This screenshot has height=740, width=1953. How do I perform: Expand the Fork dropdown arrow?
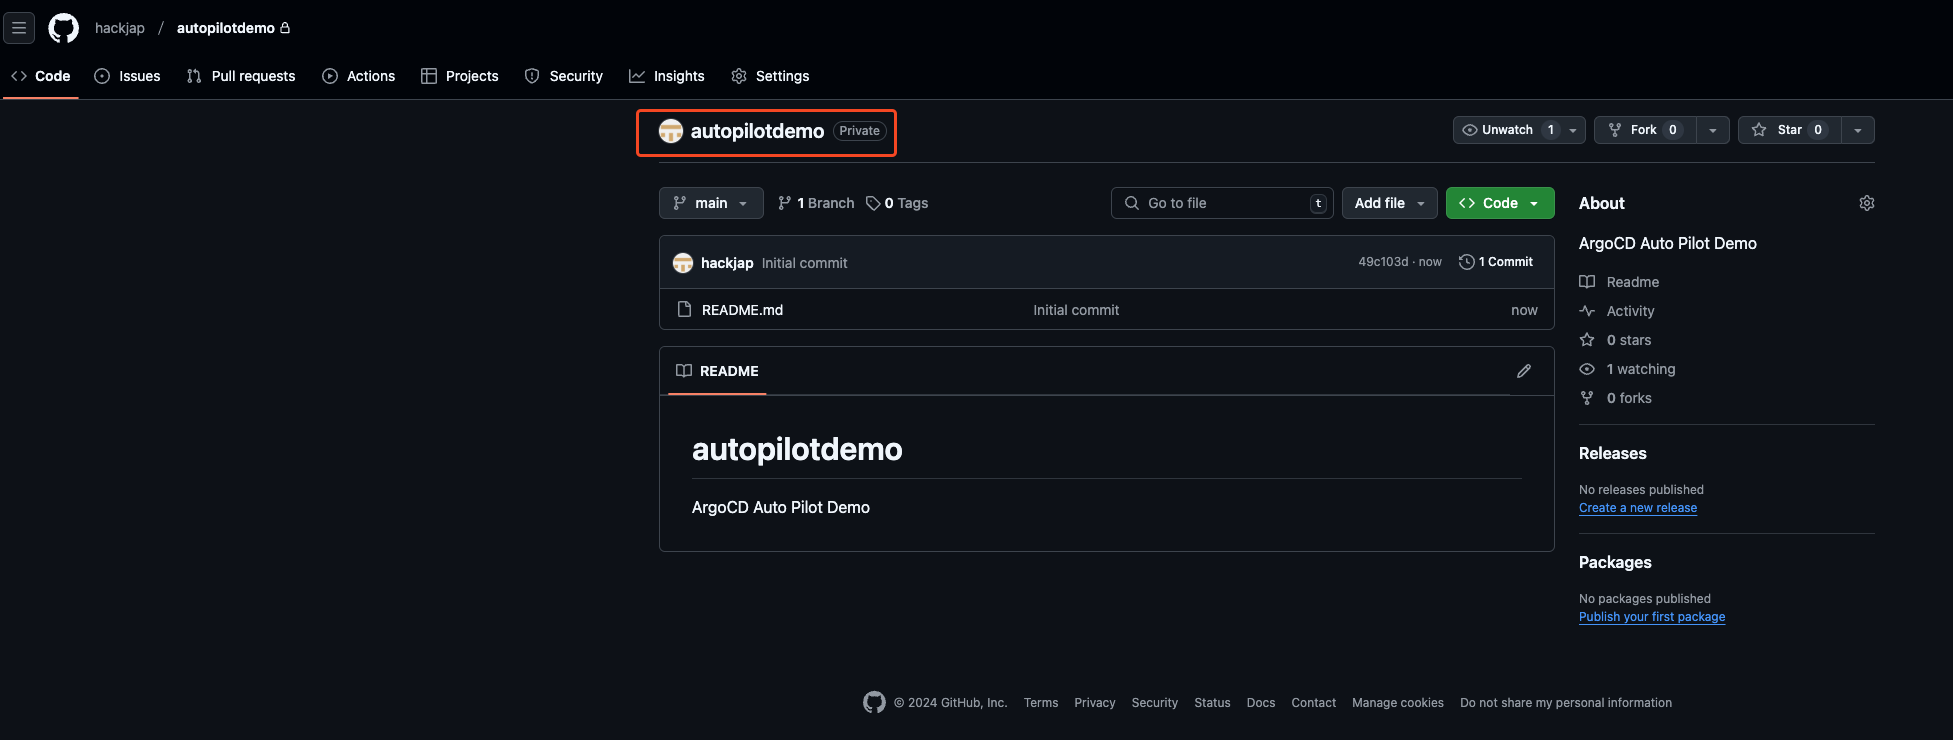[x=1713, y=130]
